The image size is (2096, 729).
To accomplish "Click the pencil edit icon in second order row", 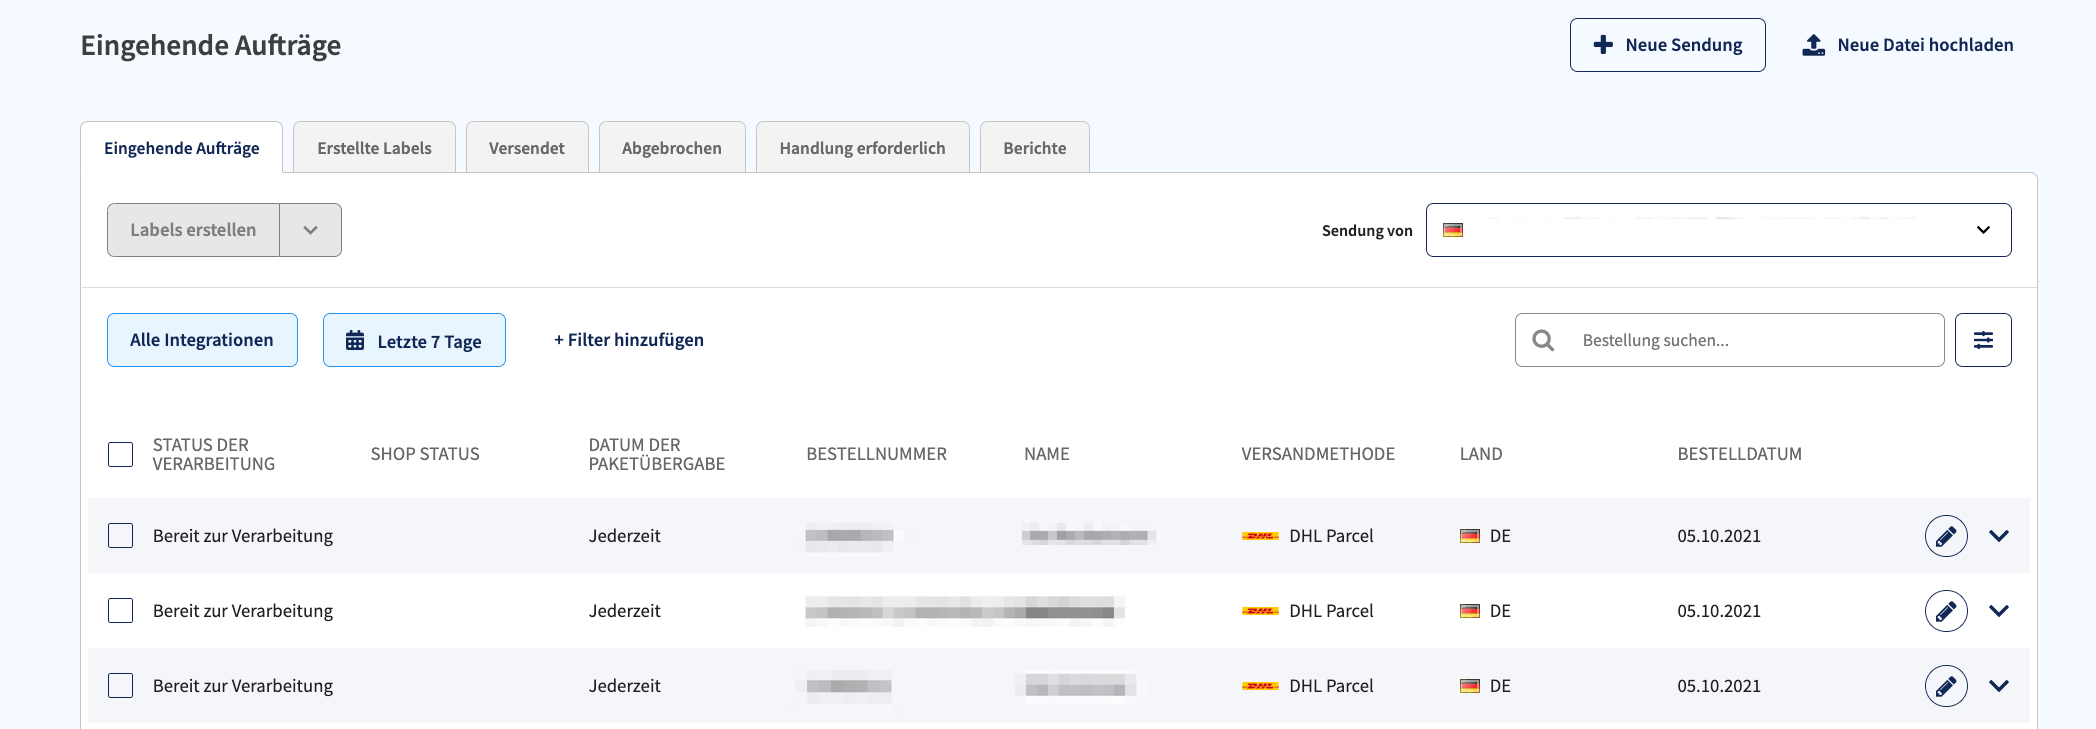I will [x=1946, y=611].
